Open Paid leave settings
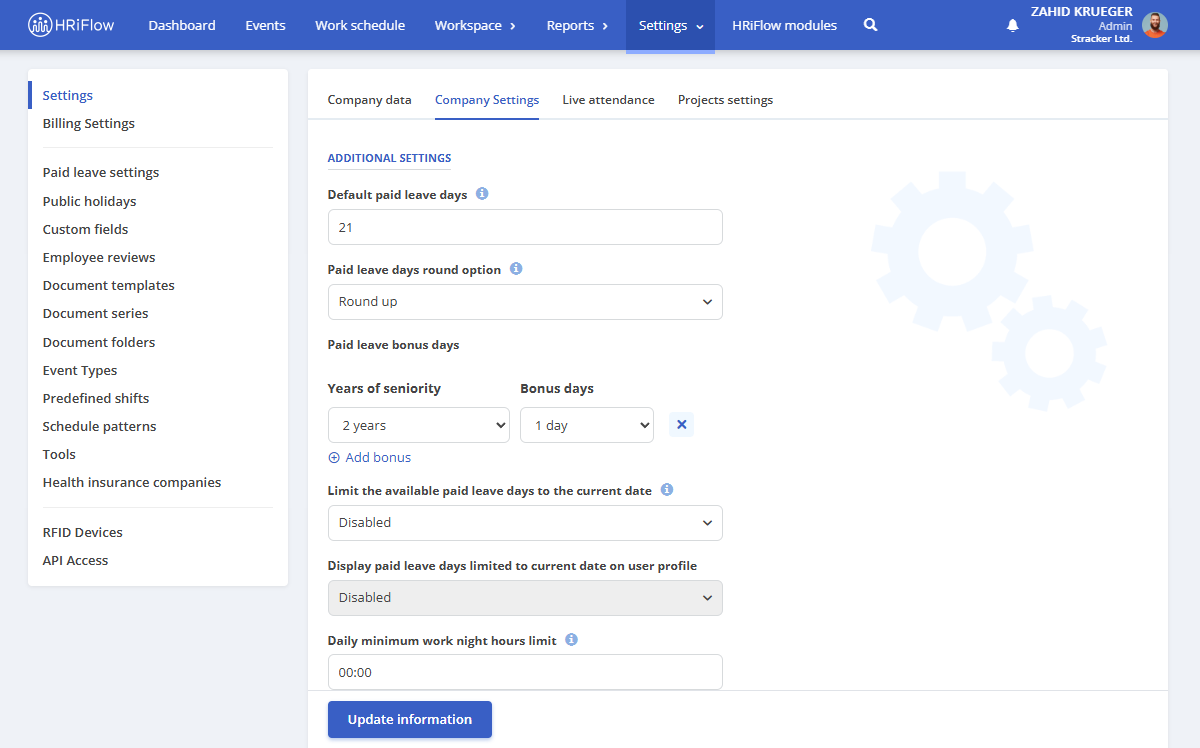This screenshot has height=748, width=1200. click(x=101, y=173)
